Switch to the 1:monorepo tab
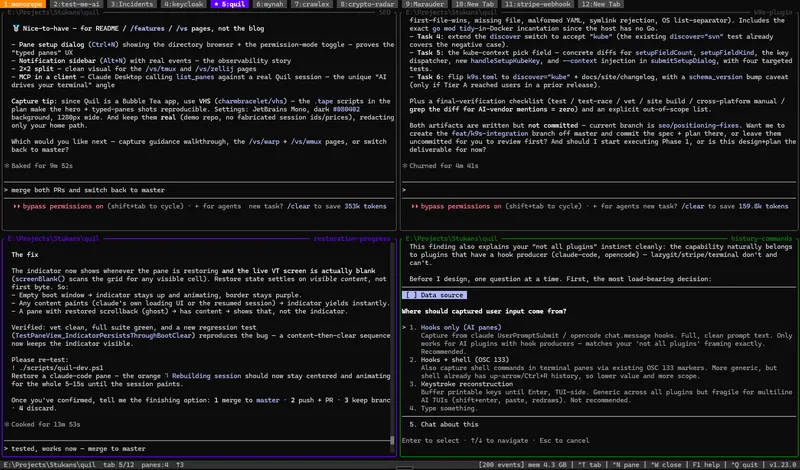800x470 pixels. click(24, 4)
